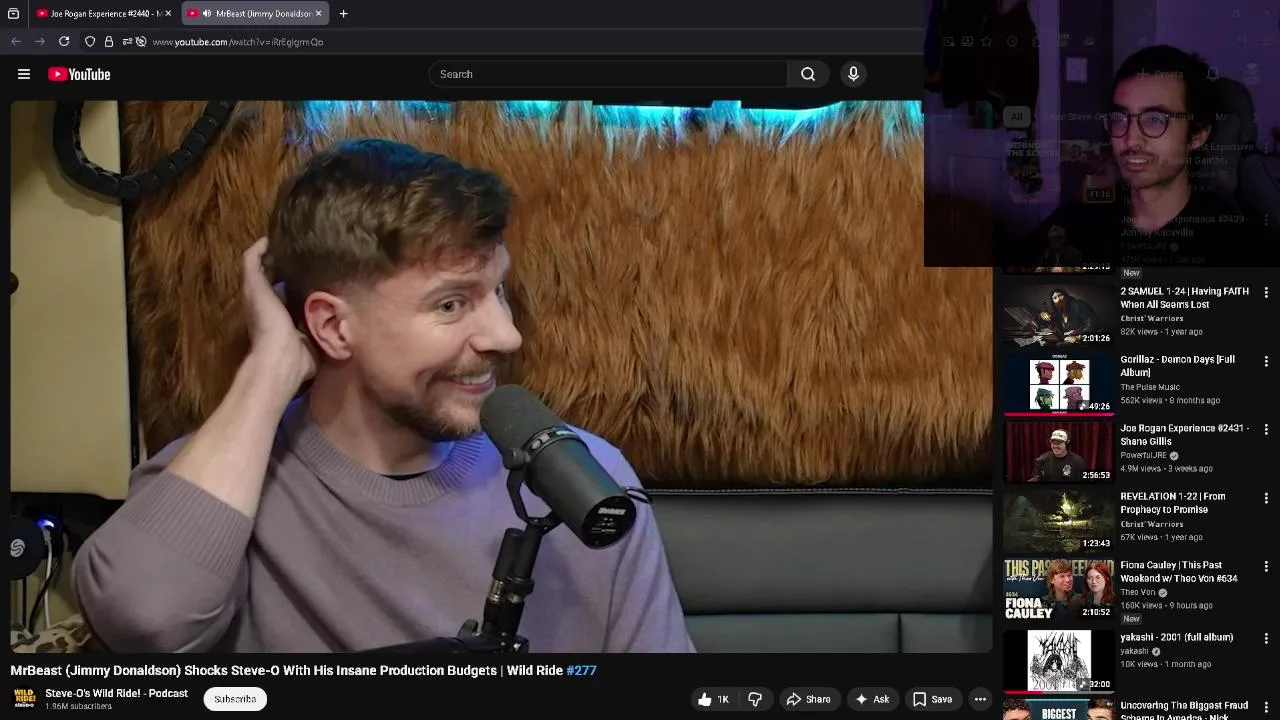This screenshot has height=720, width=1280.
Task: Open title 'yakashi - 2001 (full album)'
Action: pyautogui.click(x=1176, y=637)
